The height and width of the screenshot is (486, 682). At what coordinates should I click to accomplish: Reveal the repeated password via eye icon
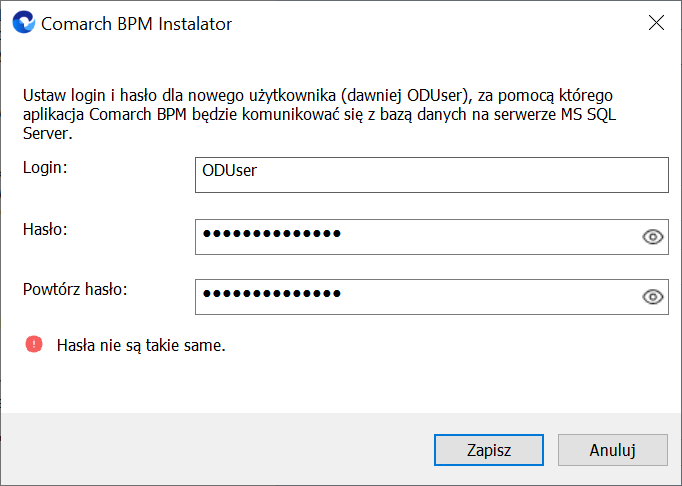click(x=652, y=297)
